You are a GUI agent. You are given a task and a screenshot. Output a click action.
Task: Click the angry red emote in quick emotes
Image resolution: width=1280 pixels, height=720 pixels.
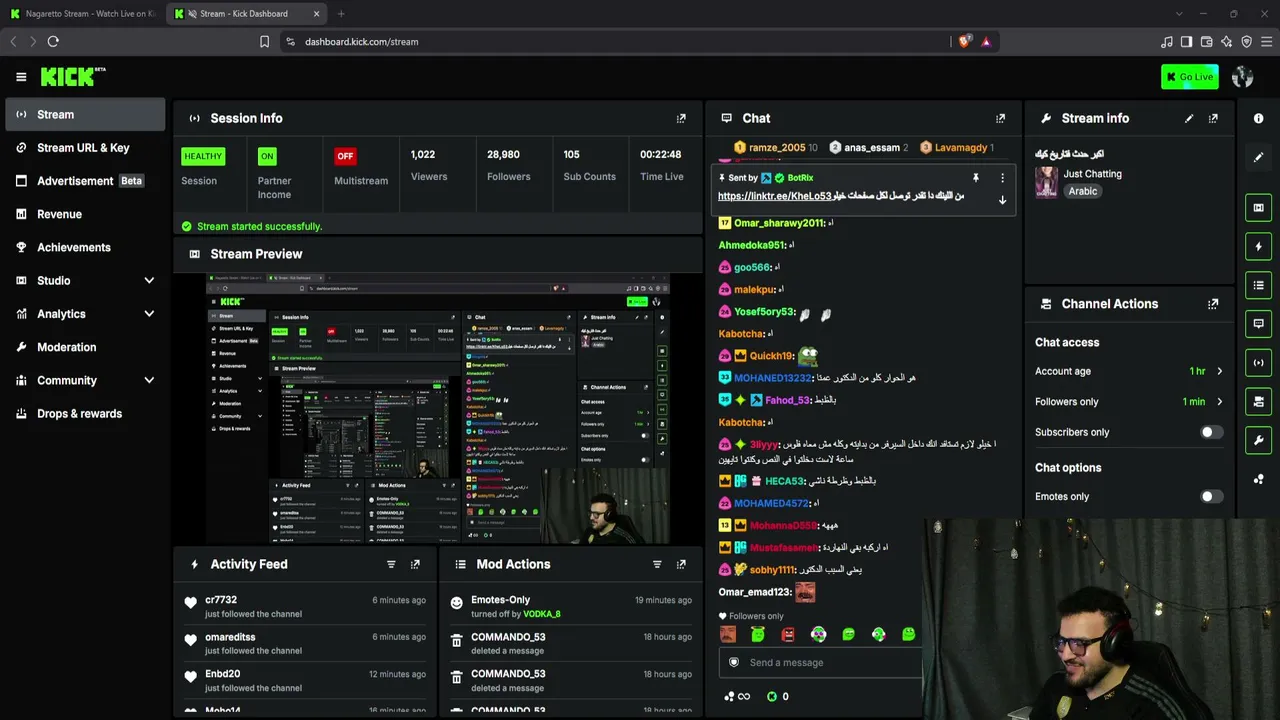(x=788, y=634)
